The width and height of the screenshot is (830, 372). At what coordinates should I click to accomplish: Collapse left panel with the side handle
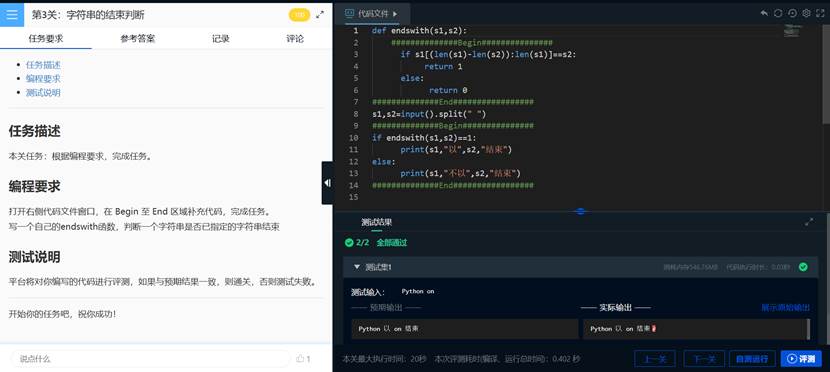pyautogui.click(x=327, y=183)
